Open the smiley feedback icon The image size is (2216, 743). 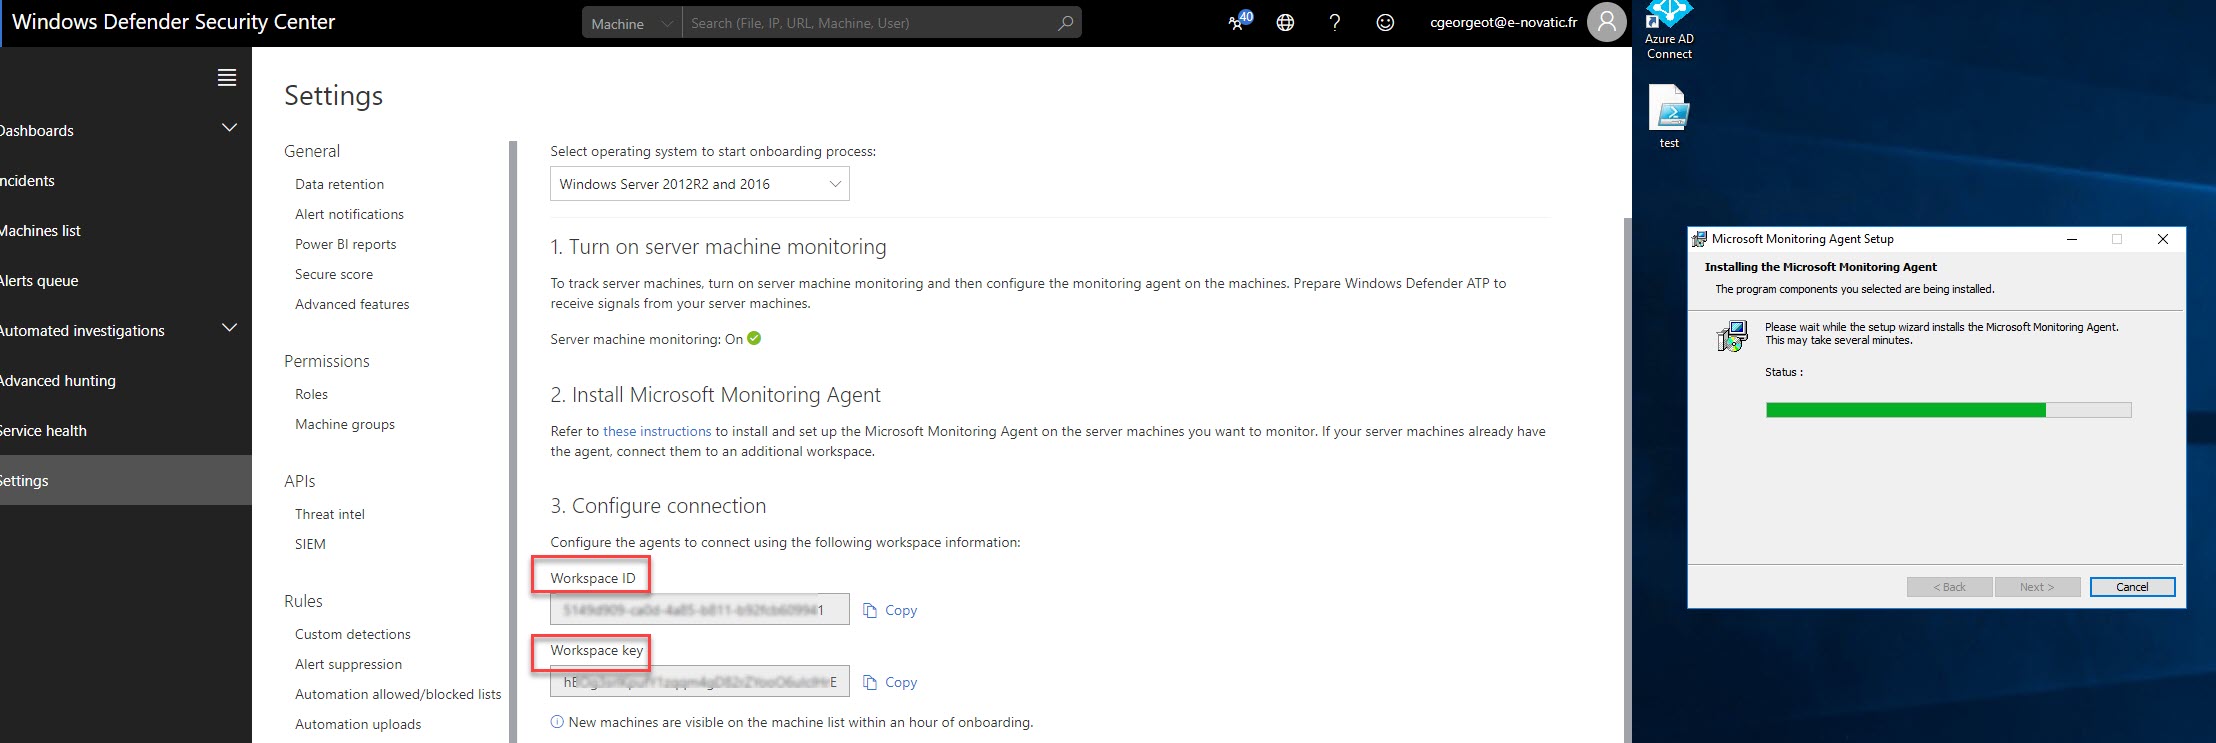pyautogui.click(x=1385, y=23)
